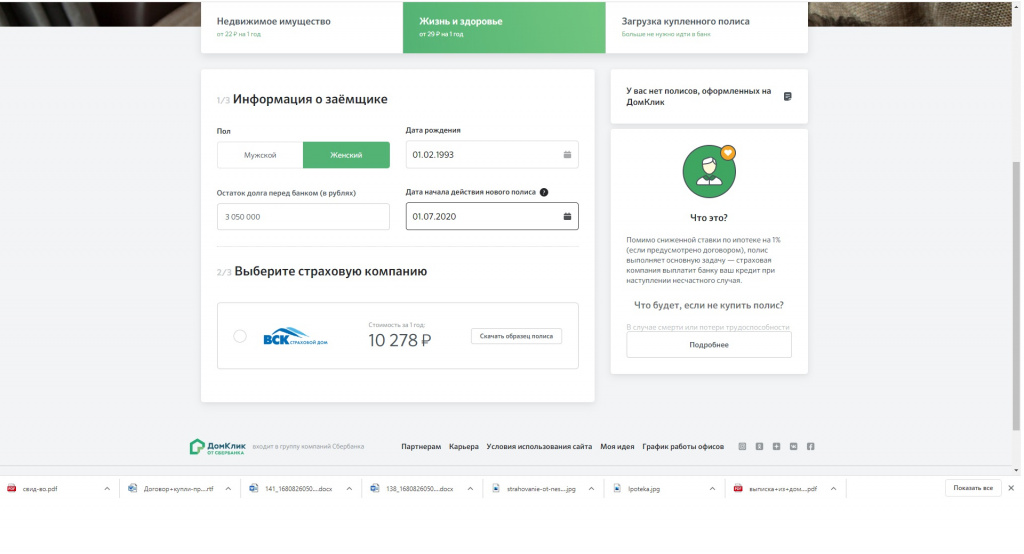The image size is (1024, 554).
Task: Click Что будет, если не купить полис? heading
Action: tap(709, 305)
